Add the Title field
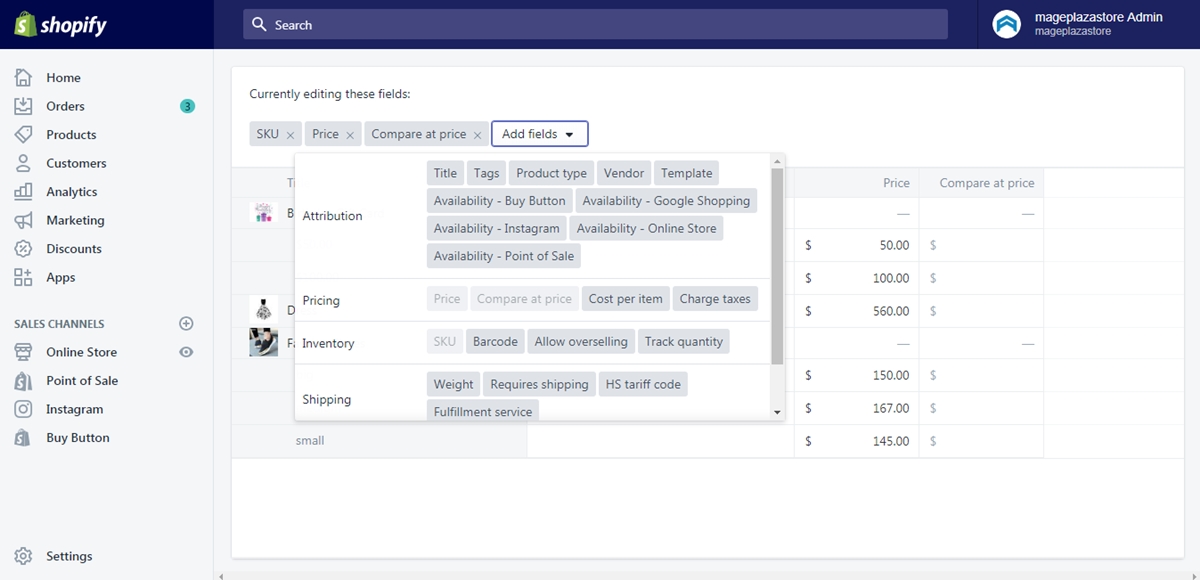1200x580 pixels. coord(445,173)
